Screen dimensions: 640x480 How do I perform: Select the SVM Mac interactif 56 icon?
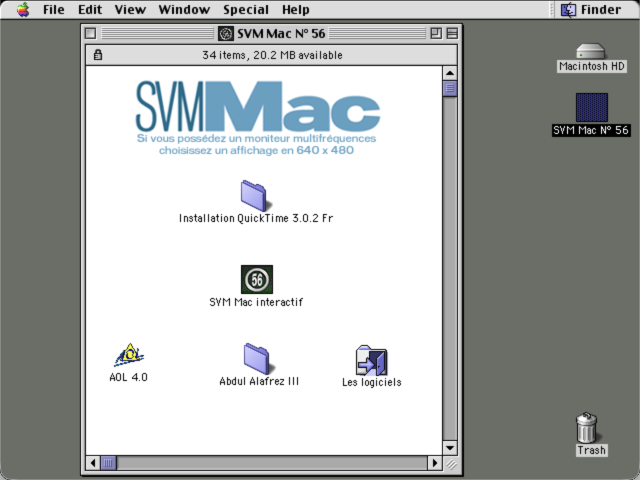tap(257, 280)
